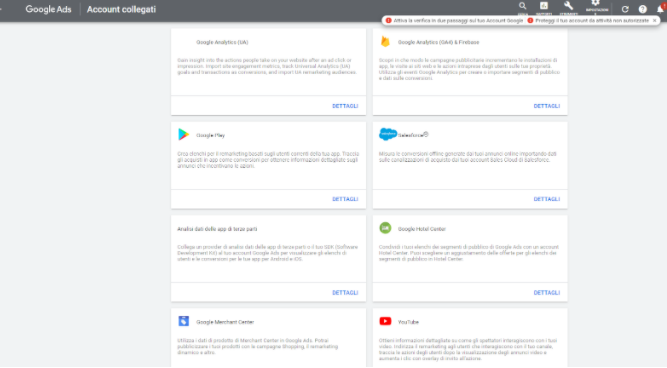Click the Salesforce cloud logo
Viewport: 667px width, 368px height.
tap(388, 134)
